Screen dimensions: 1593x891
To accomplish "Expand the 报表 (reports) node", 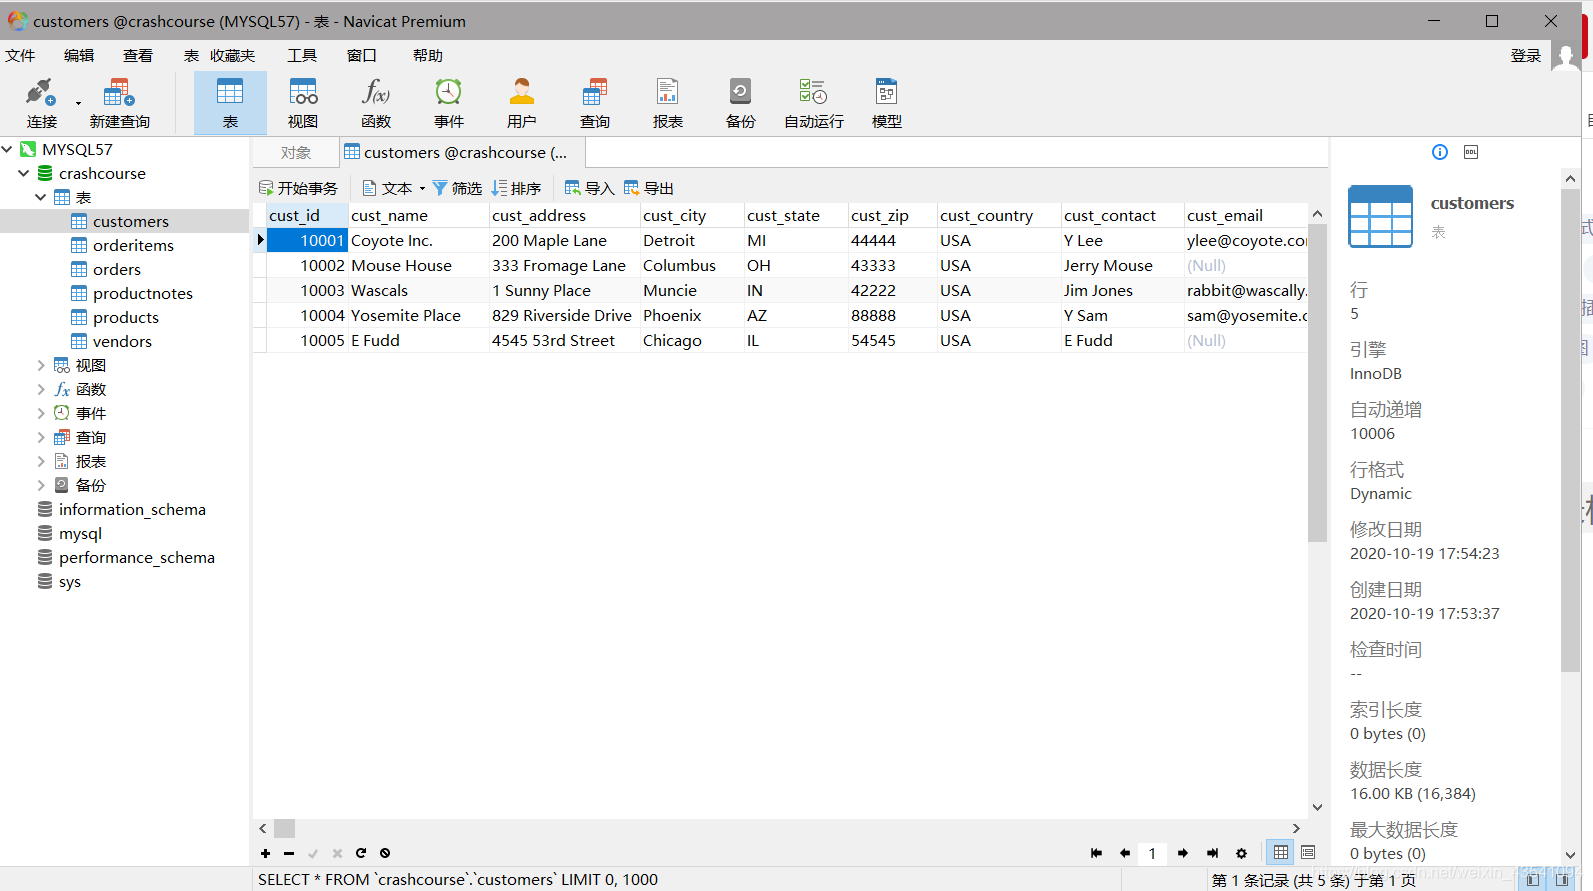I will [41, 461].
